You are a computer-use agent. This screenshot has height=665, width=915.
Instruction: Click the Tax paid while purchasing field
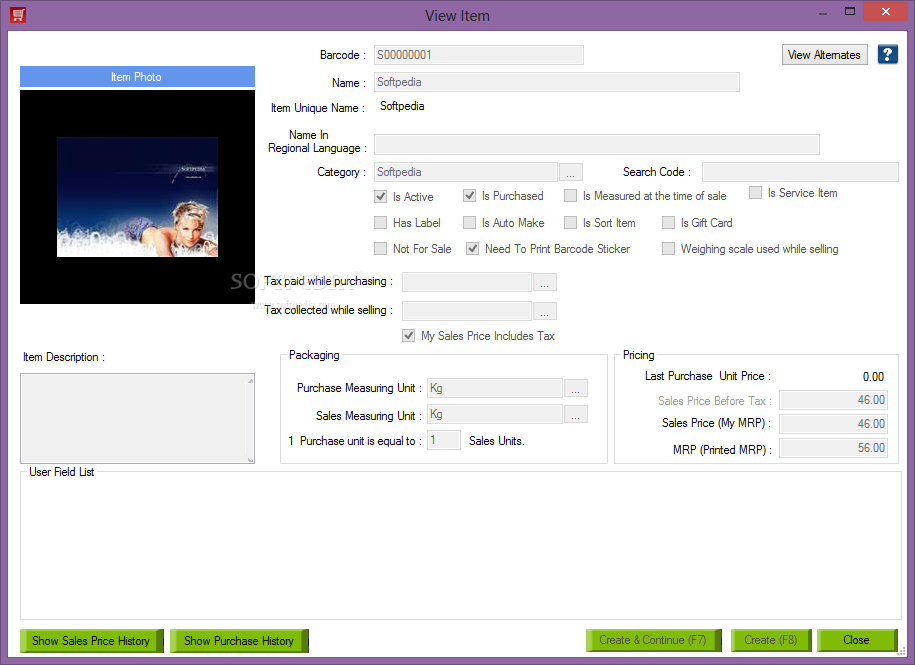(467, 282)
